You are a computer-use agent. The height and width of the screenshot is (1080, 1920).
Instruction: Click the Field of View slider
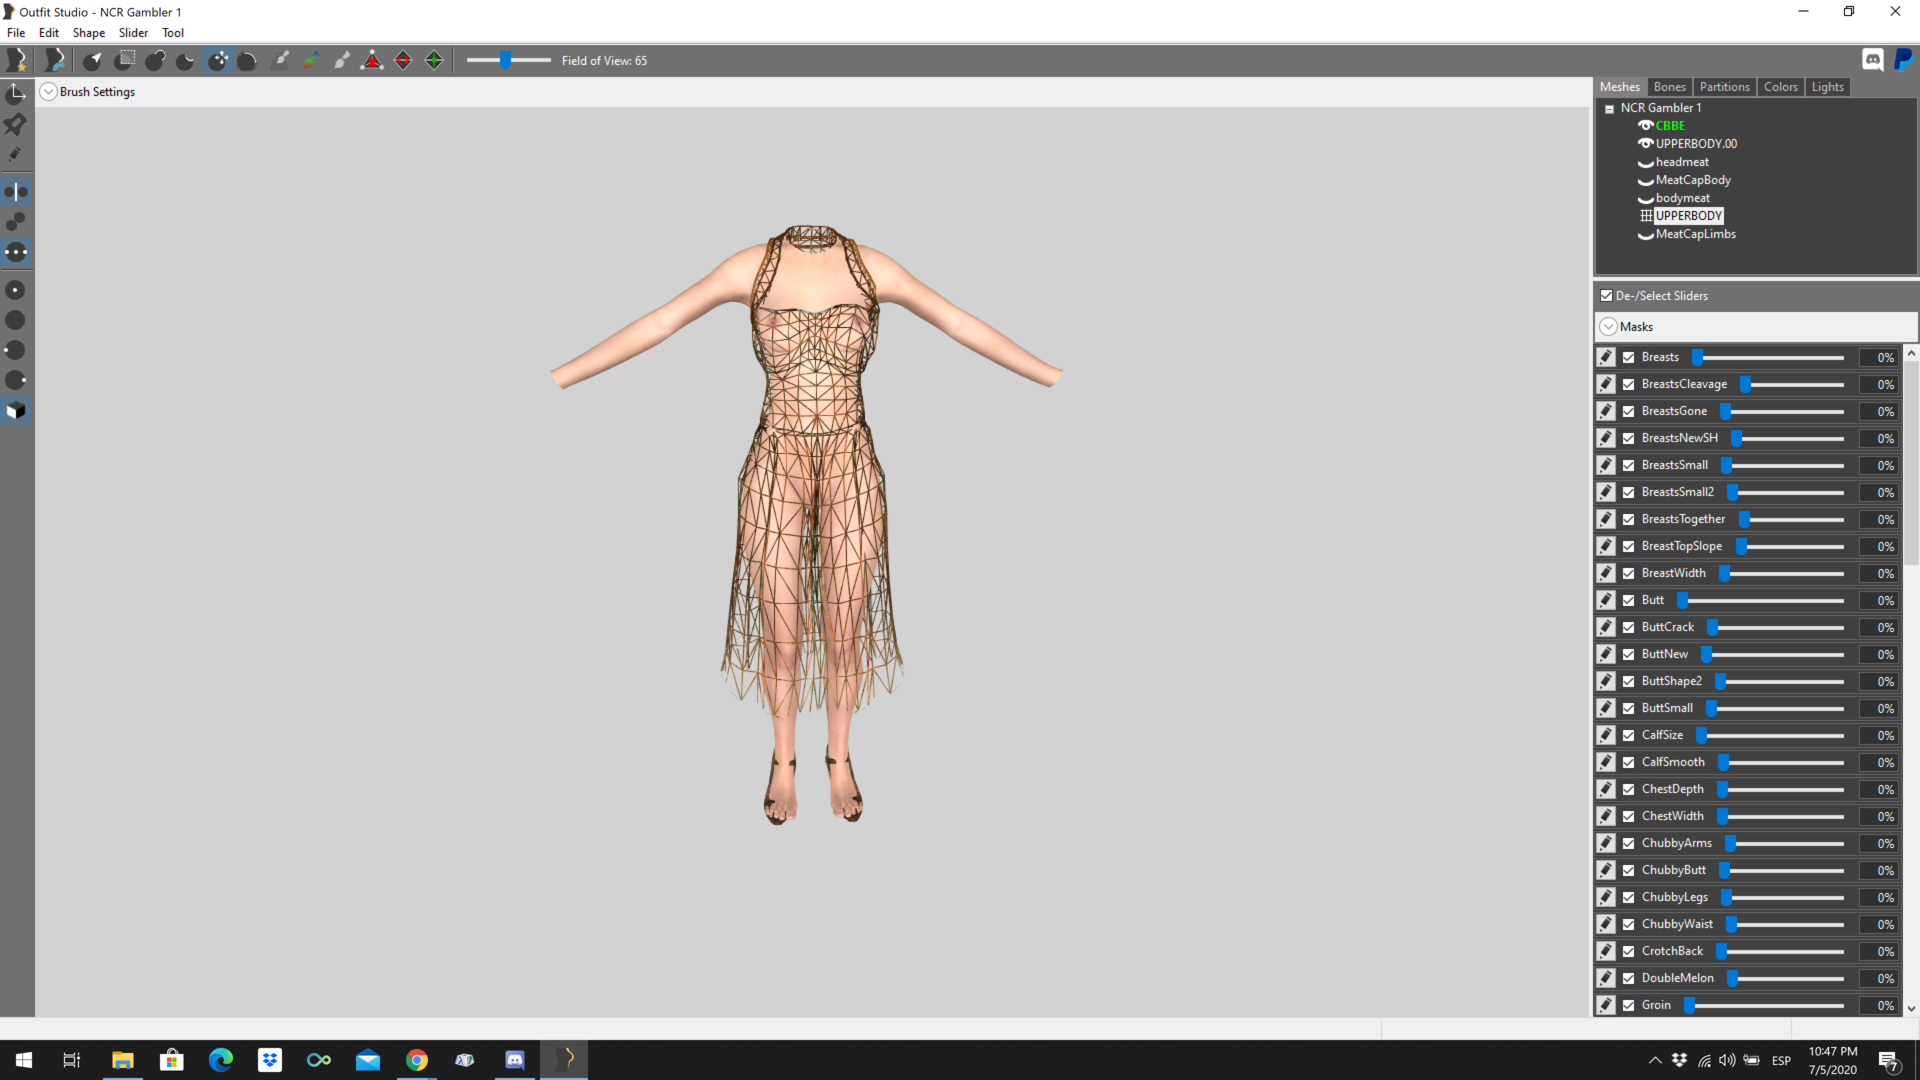(508, 61)
